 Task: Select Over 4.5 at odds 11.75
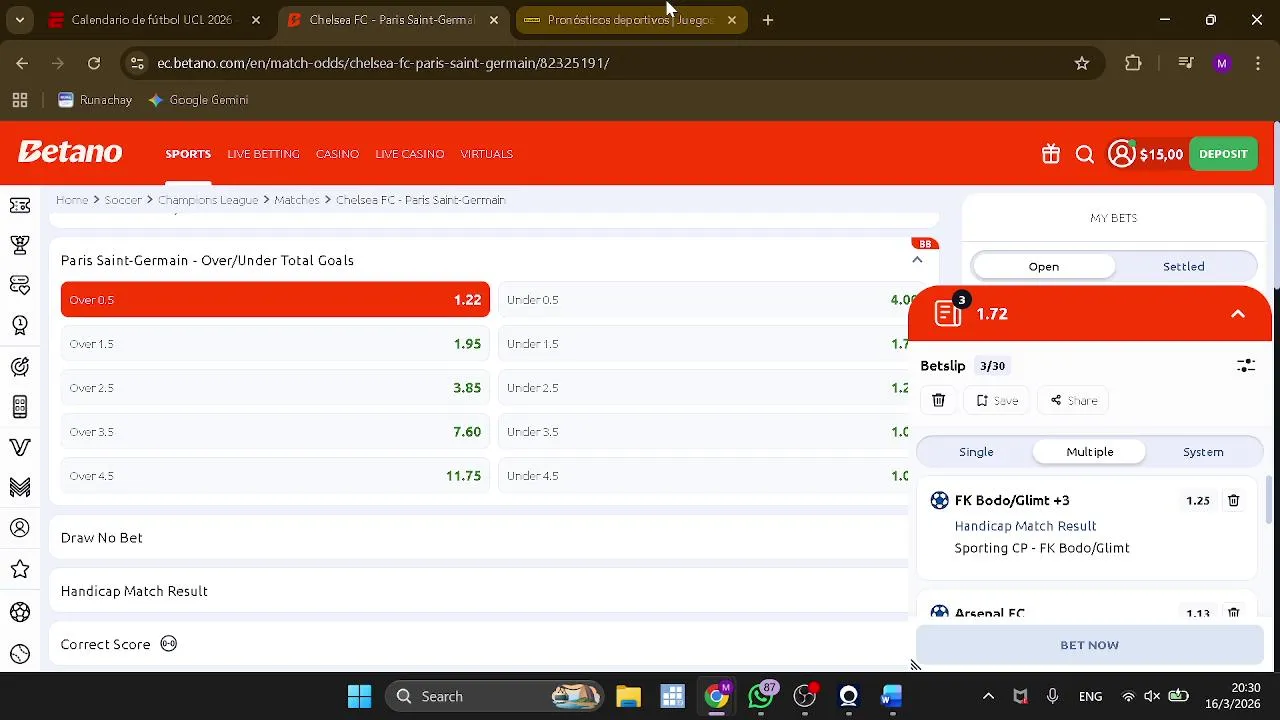pos(275,476)
